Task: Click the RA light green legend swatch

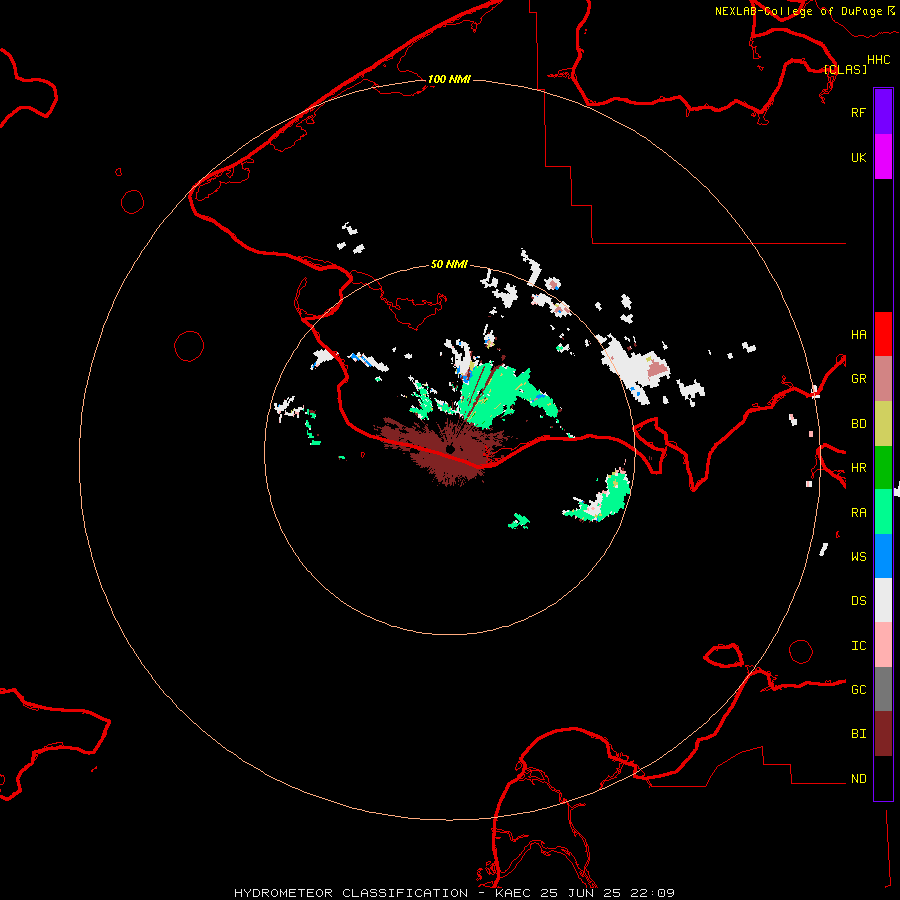Action: 883,511
